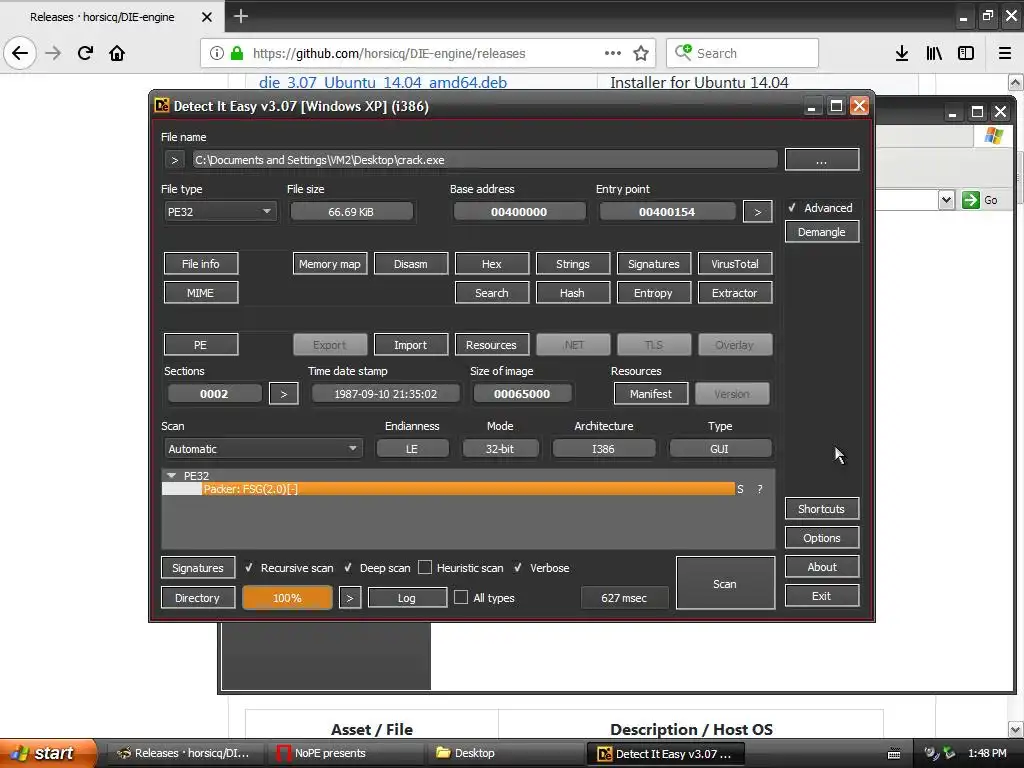Open the Hex viewer

coord(492,264)
